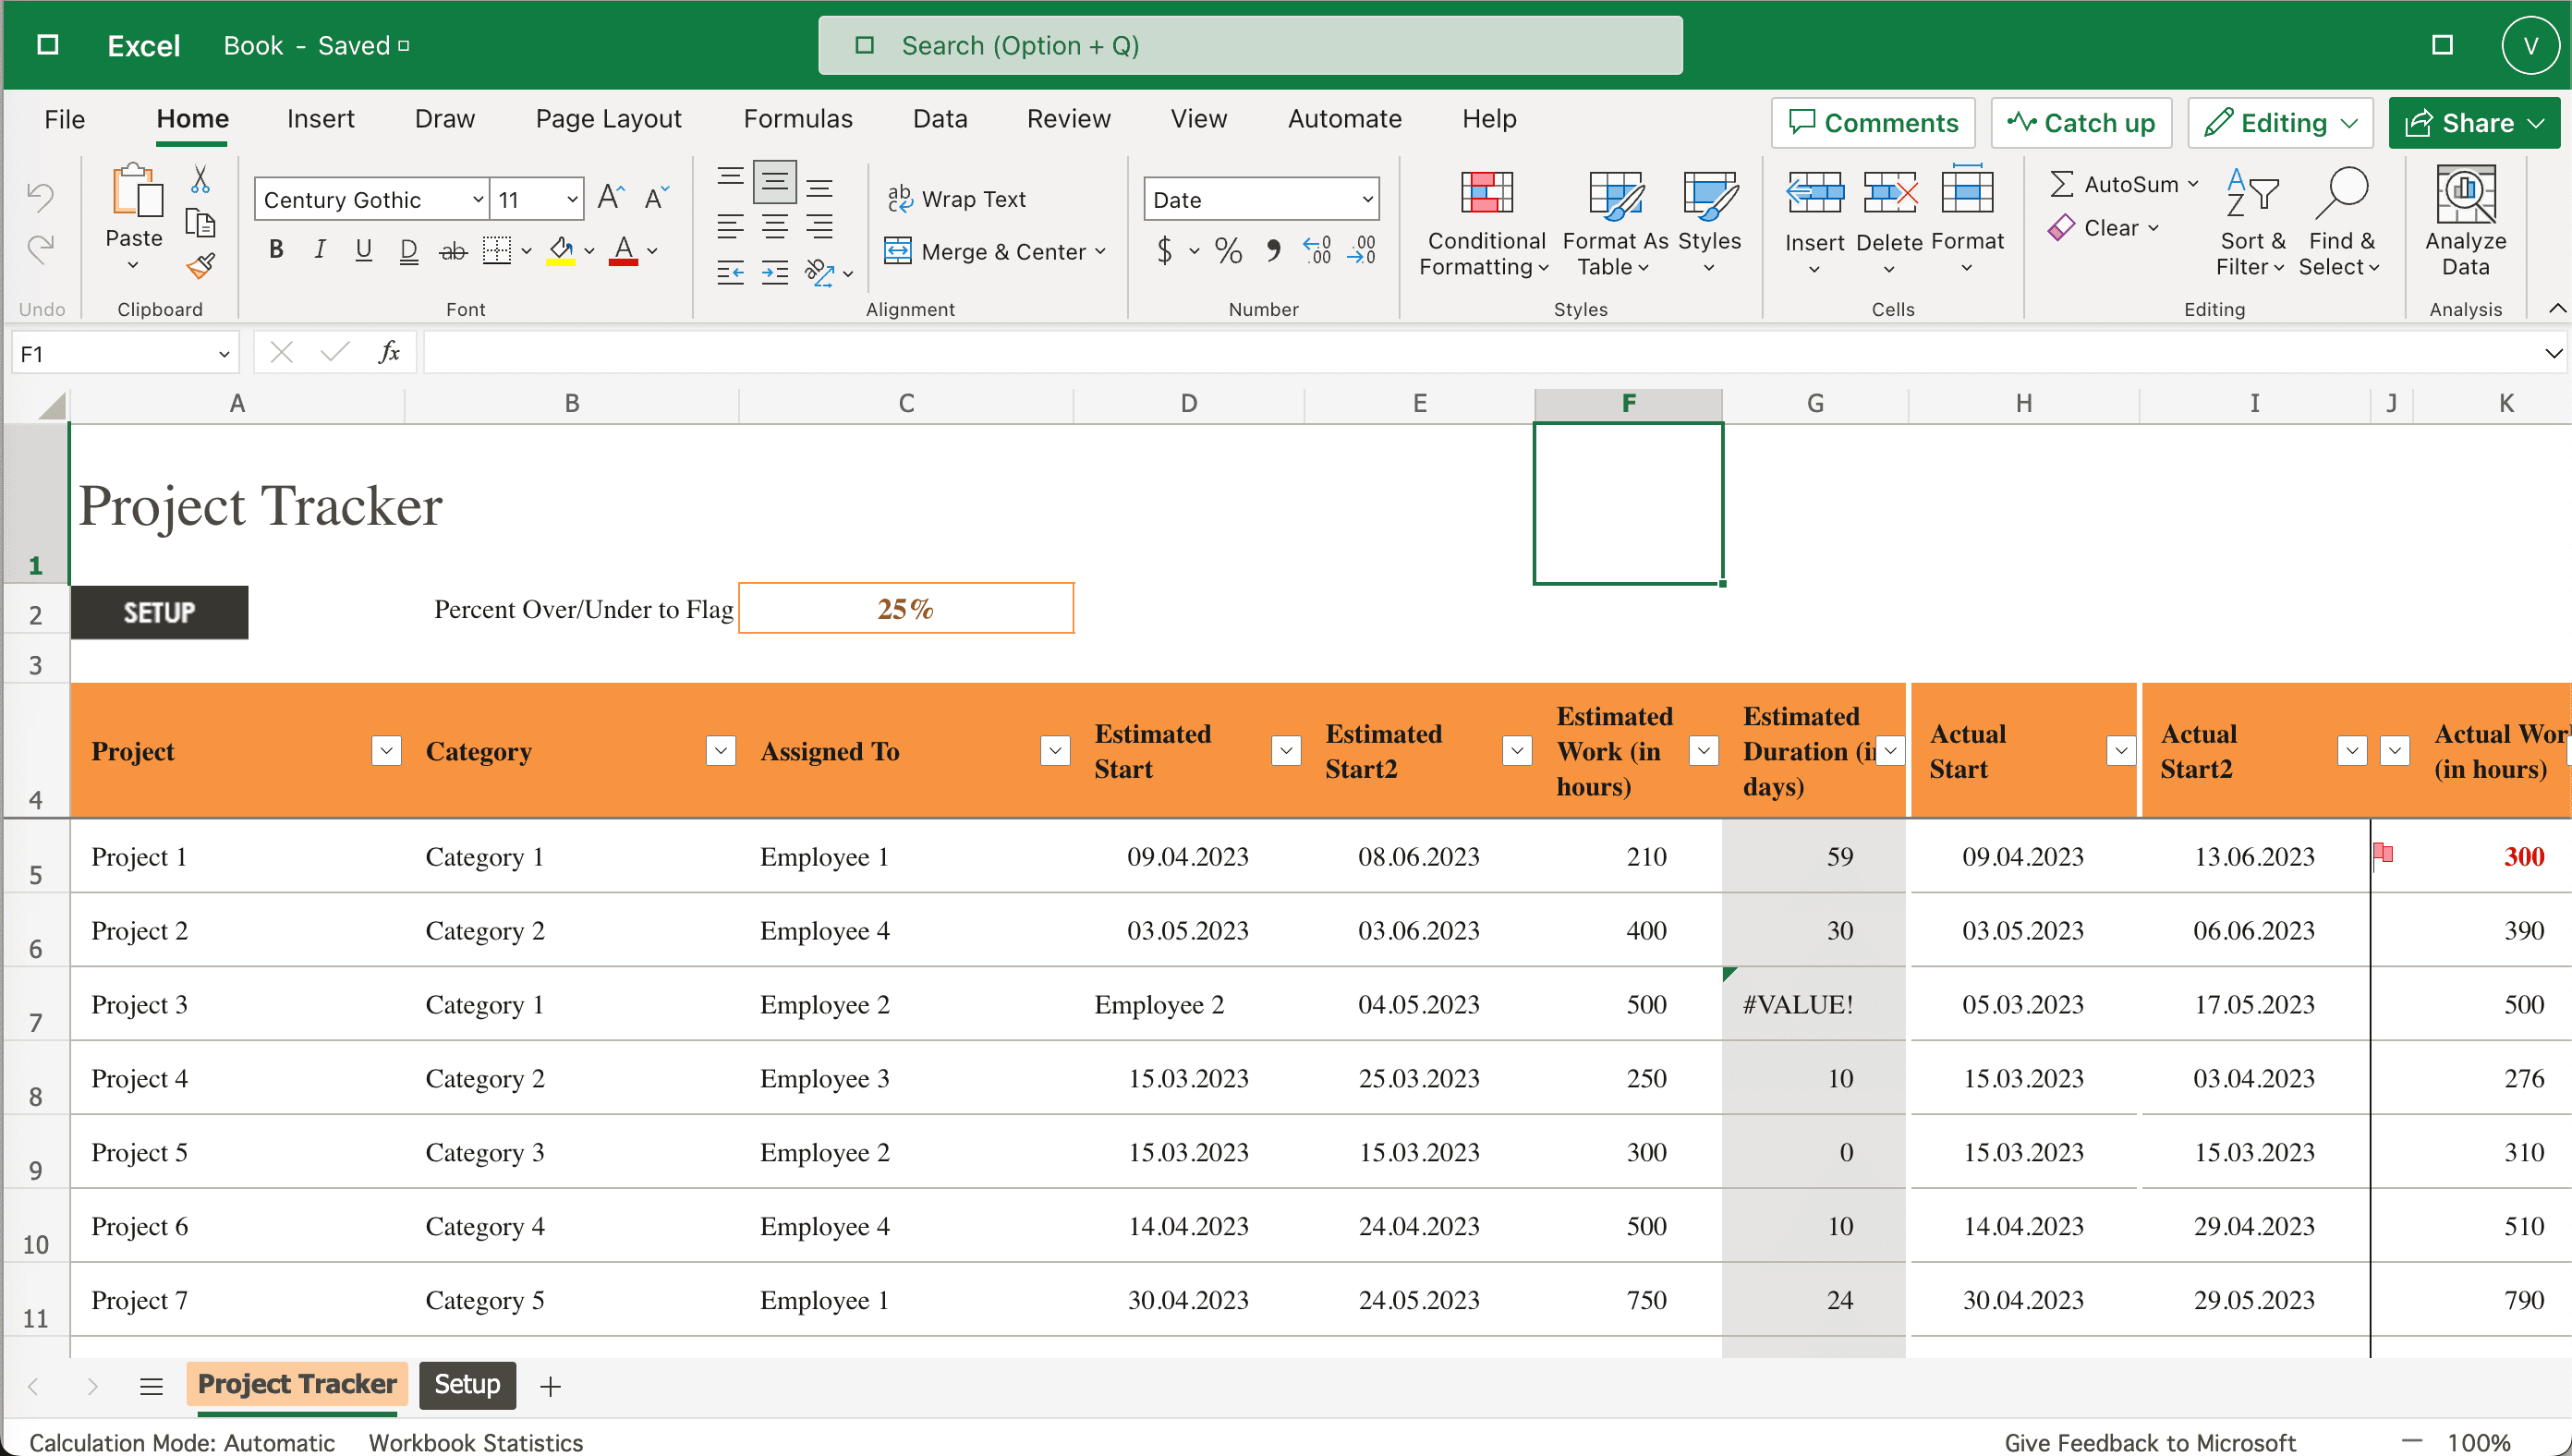Open Format As Table gallery
Viewport: 2572px width, 1456px height.
click(x=1614, y=222)
